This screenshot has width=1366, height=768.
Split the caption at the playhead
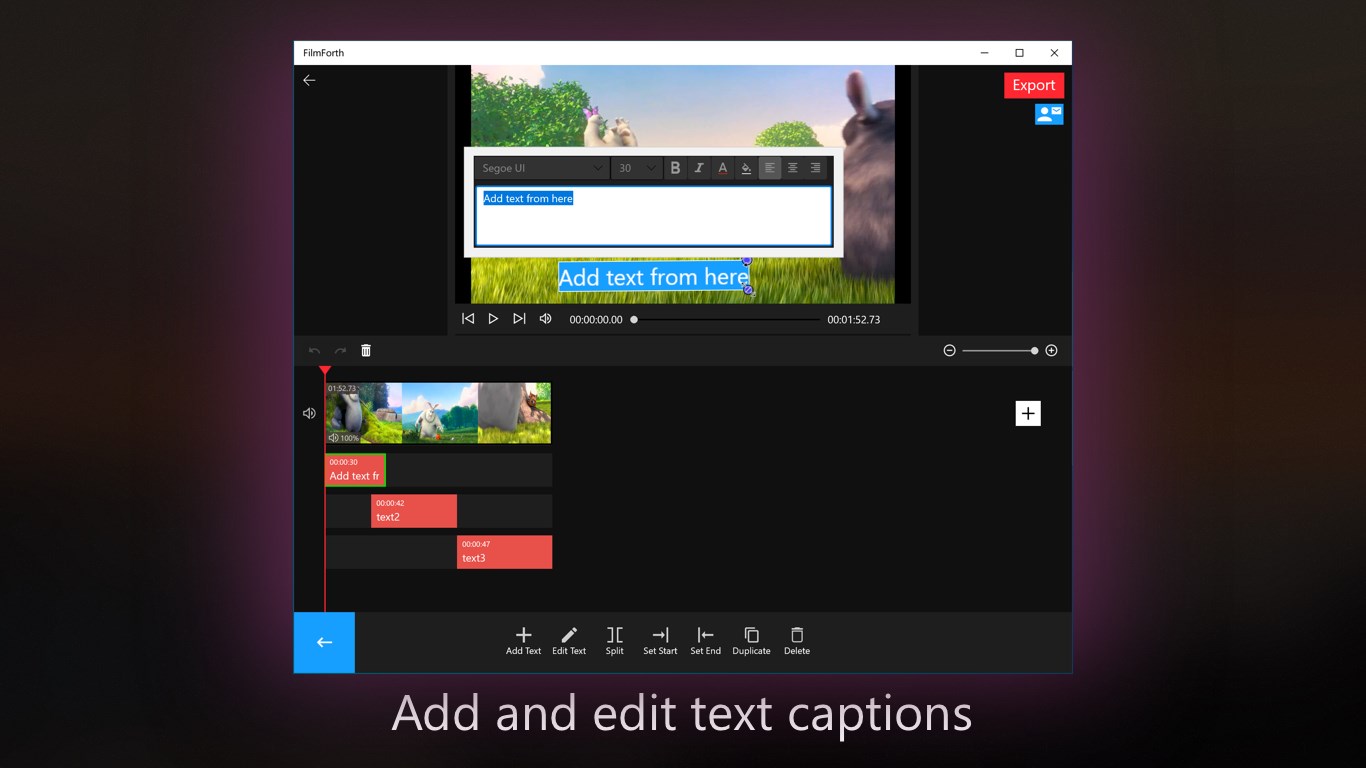tap(615, 641)
